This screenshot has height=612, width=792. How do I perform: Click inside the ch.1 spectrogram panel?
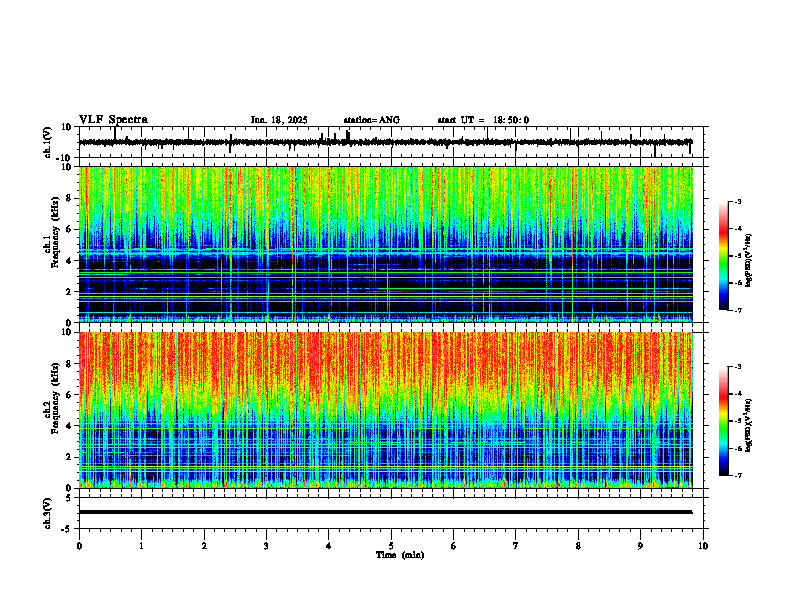point(385,244)
